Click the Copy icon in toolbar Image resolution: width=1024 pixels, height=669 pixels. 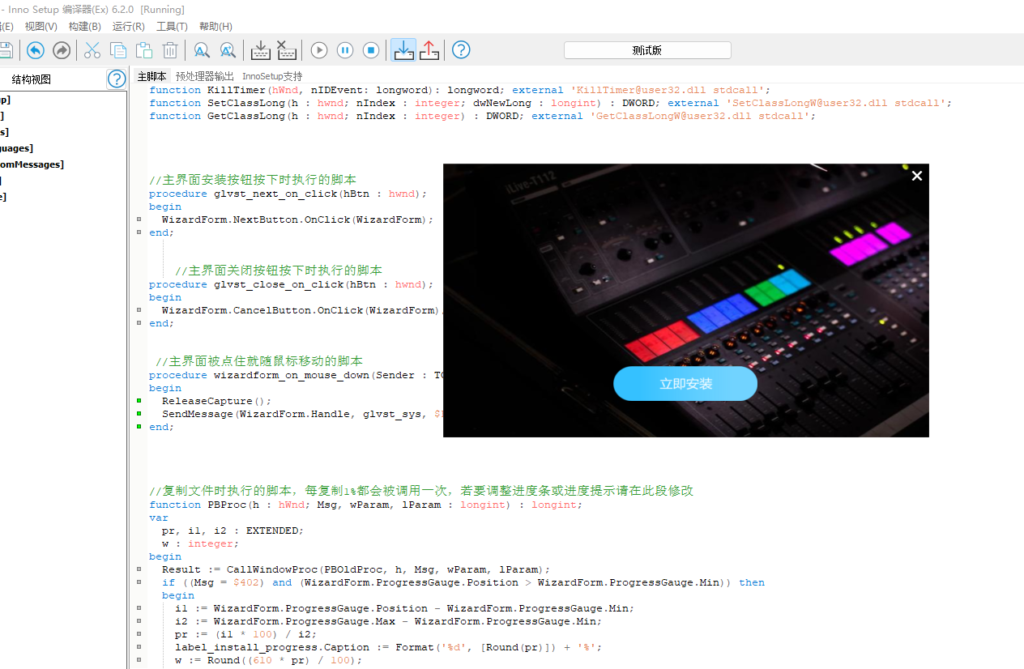[x=118, y=50]
